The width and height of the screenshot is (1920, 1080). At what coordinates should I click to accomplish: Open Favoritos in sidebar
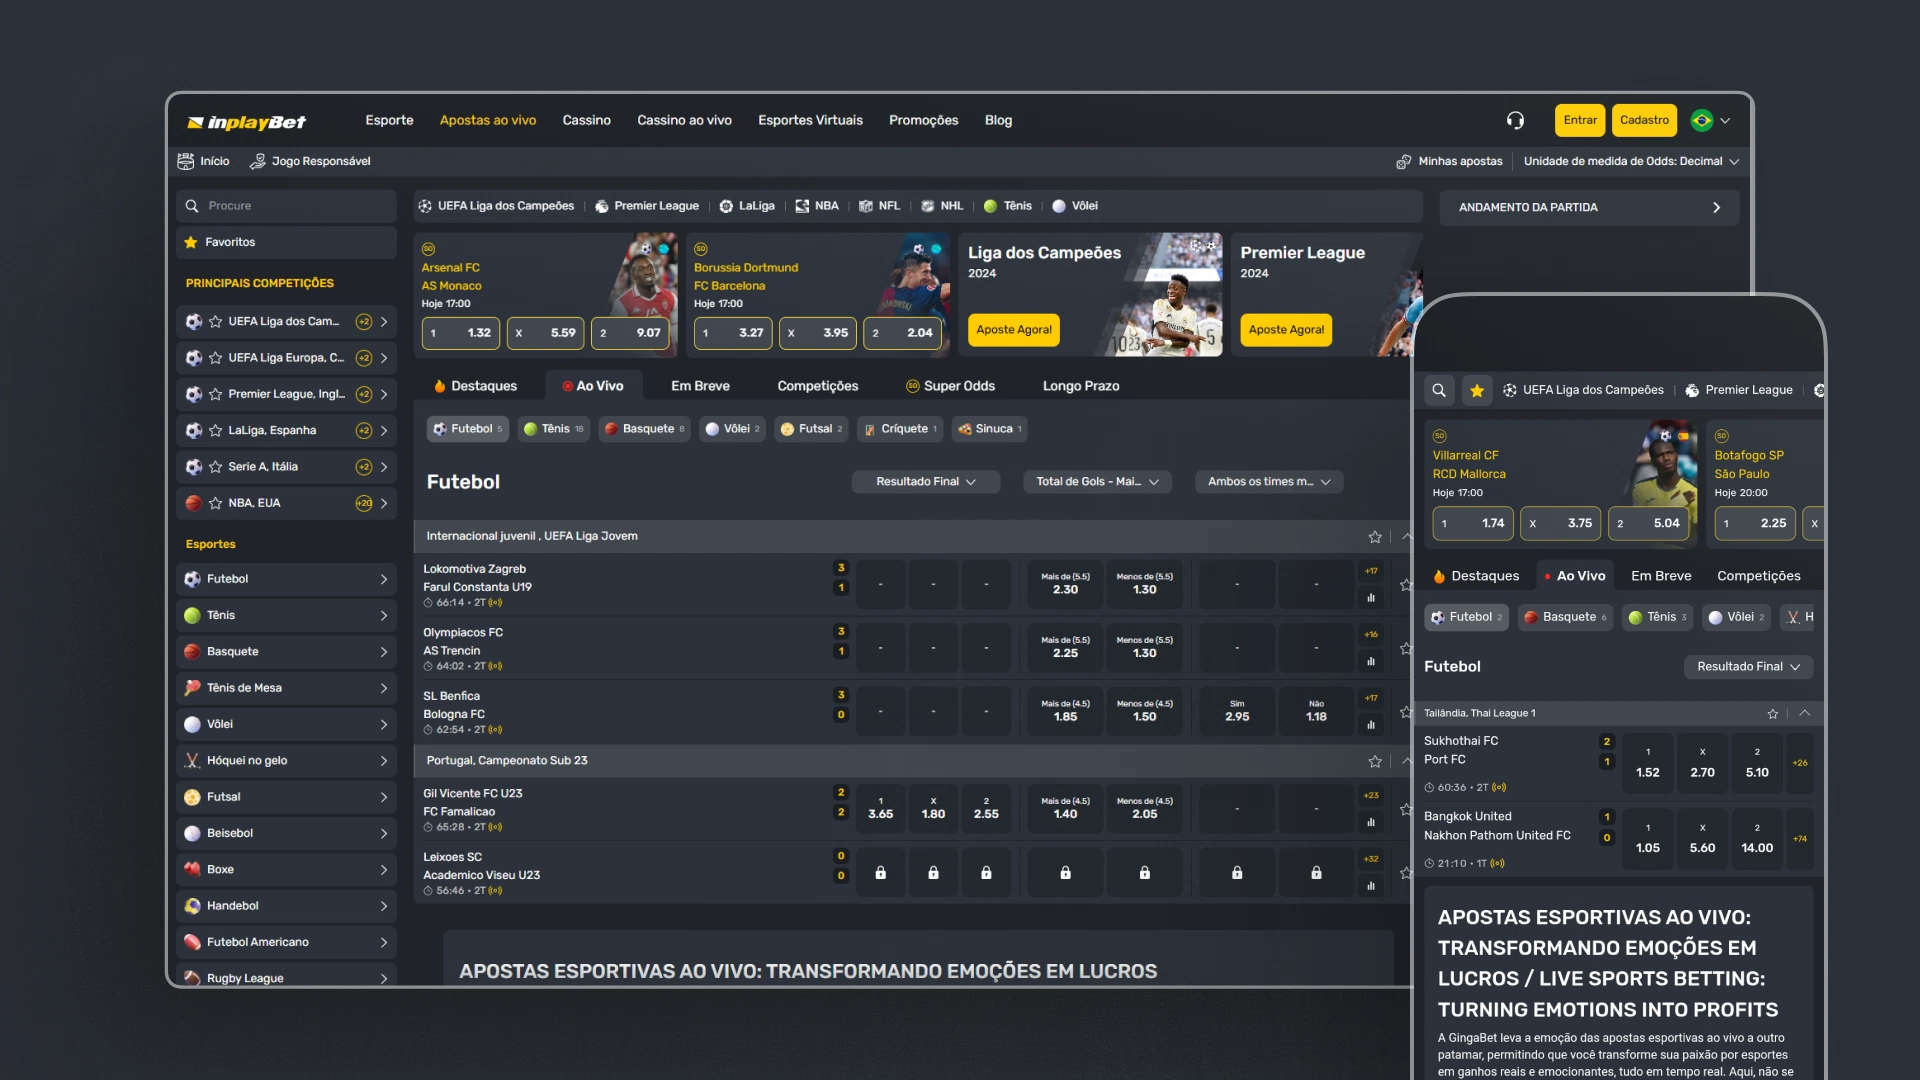pyautogui.click(x=286, y=242)
